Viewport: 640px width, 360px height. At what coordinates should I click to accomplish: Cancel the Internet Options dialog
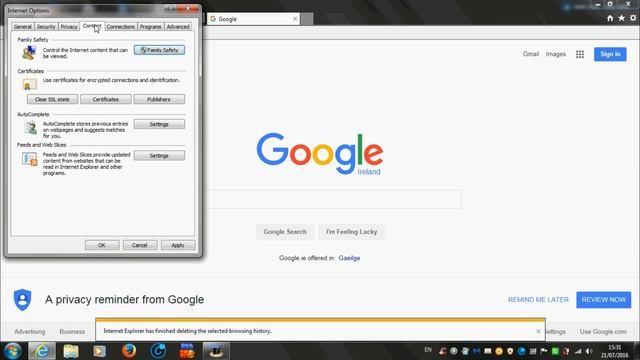tap(140, 245)
